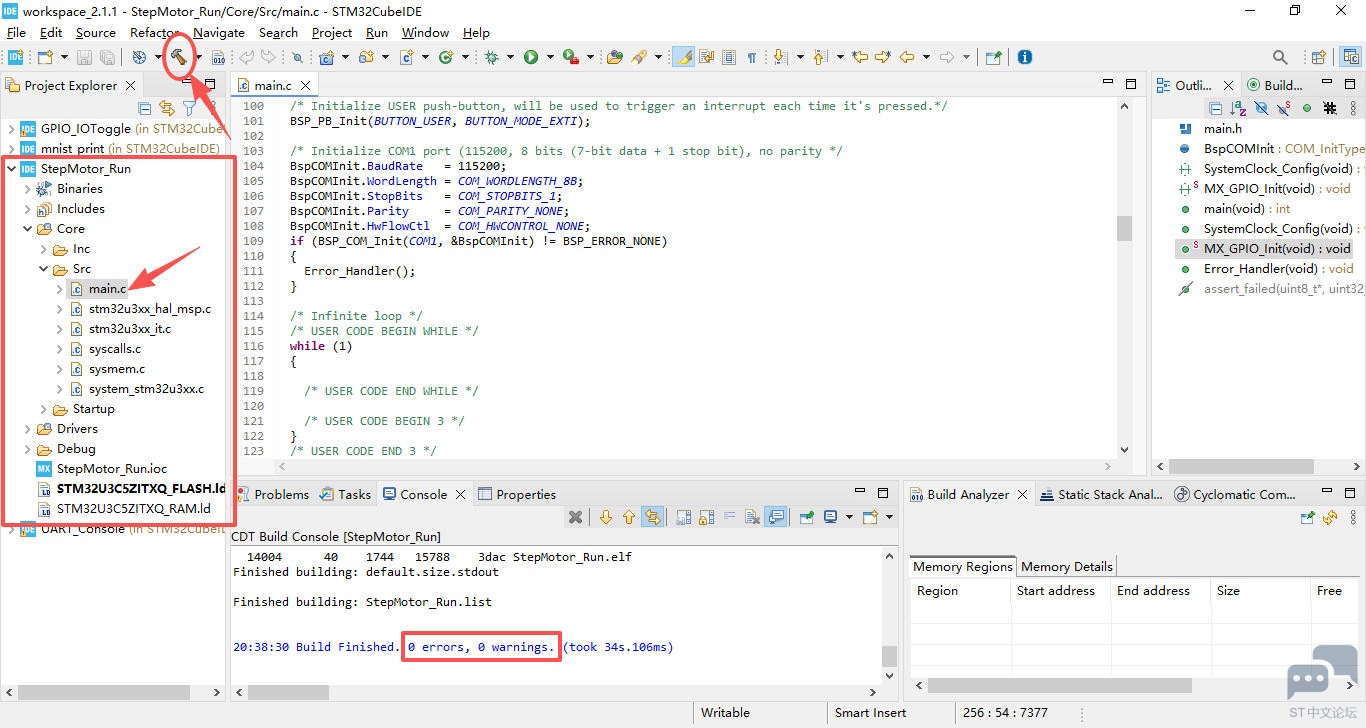Close the main.c editor tab
The image size is (1366, 728).
(305, 86)
